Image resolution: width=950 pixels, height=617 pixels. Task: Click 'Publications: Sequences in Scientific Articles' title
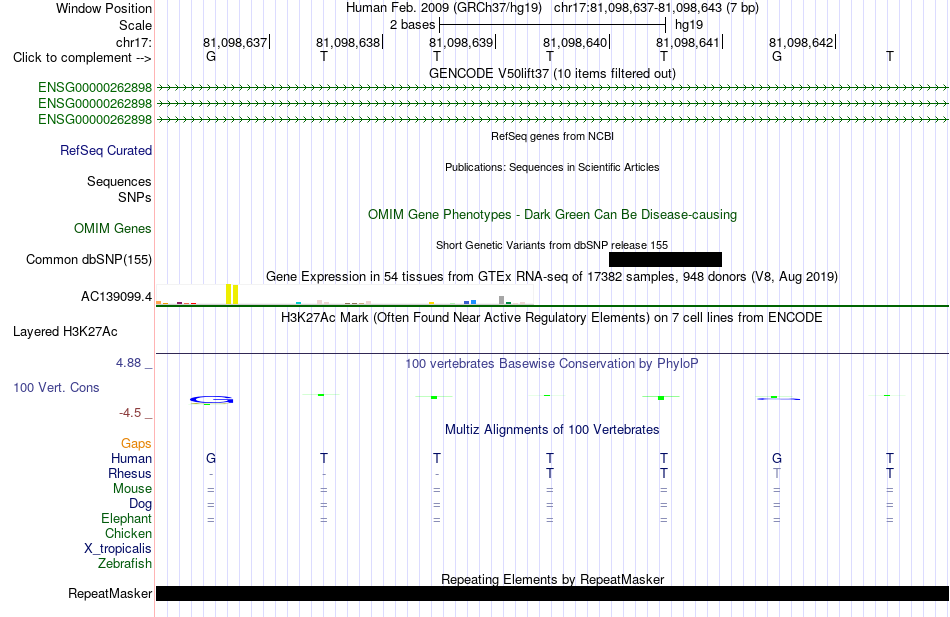(x=552, y=167)
